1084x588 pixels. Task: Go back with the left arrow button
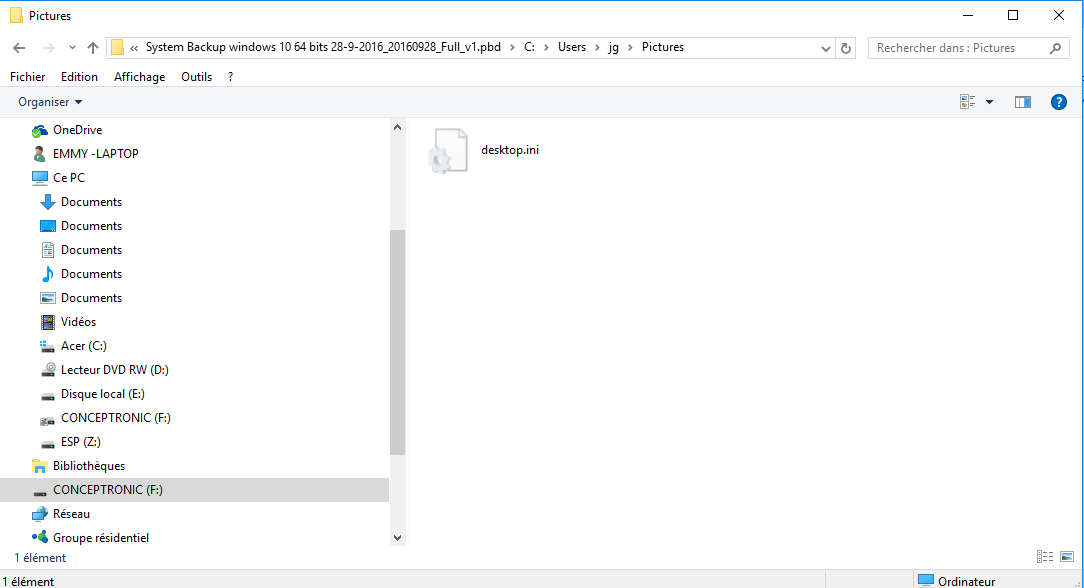click(19, 48)
